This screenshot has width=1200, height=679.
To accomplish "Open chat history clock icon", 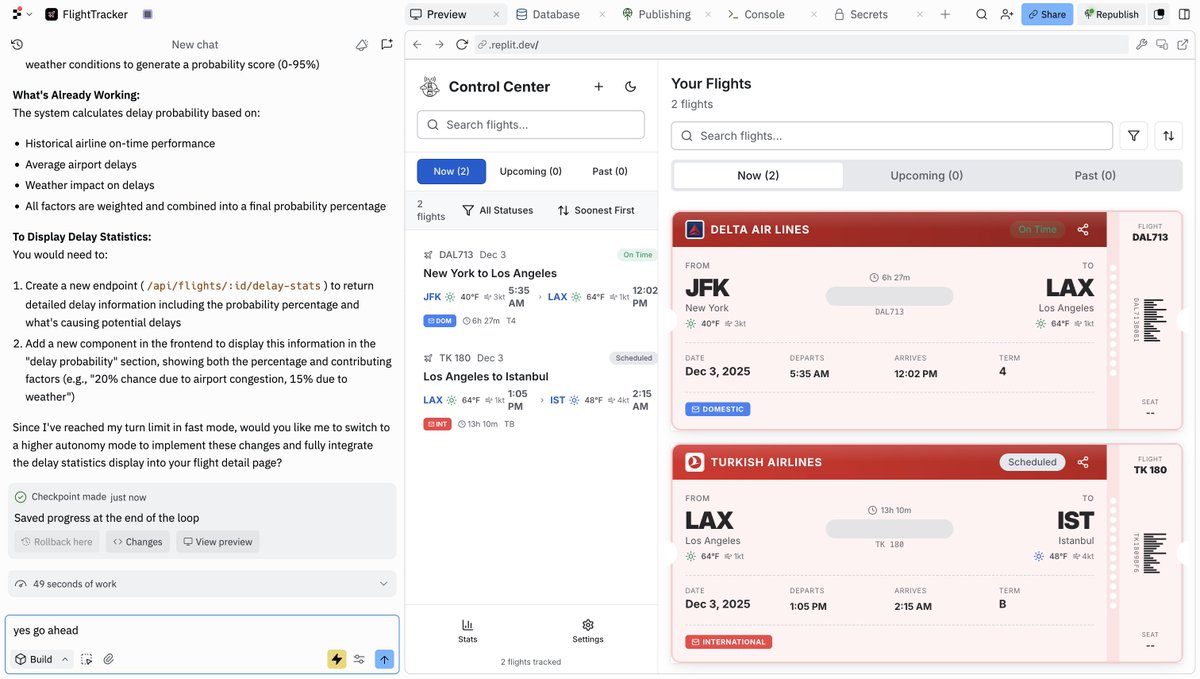I will click(x=17, y=45).
